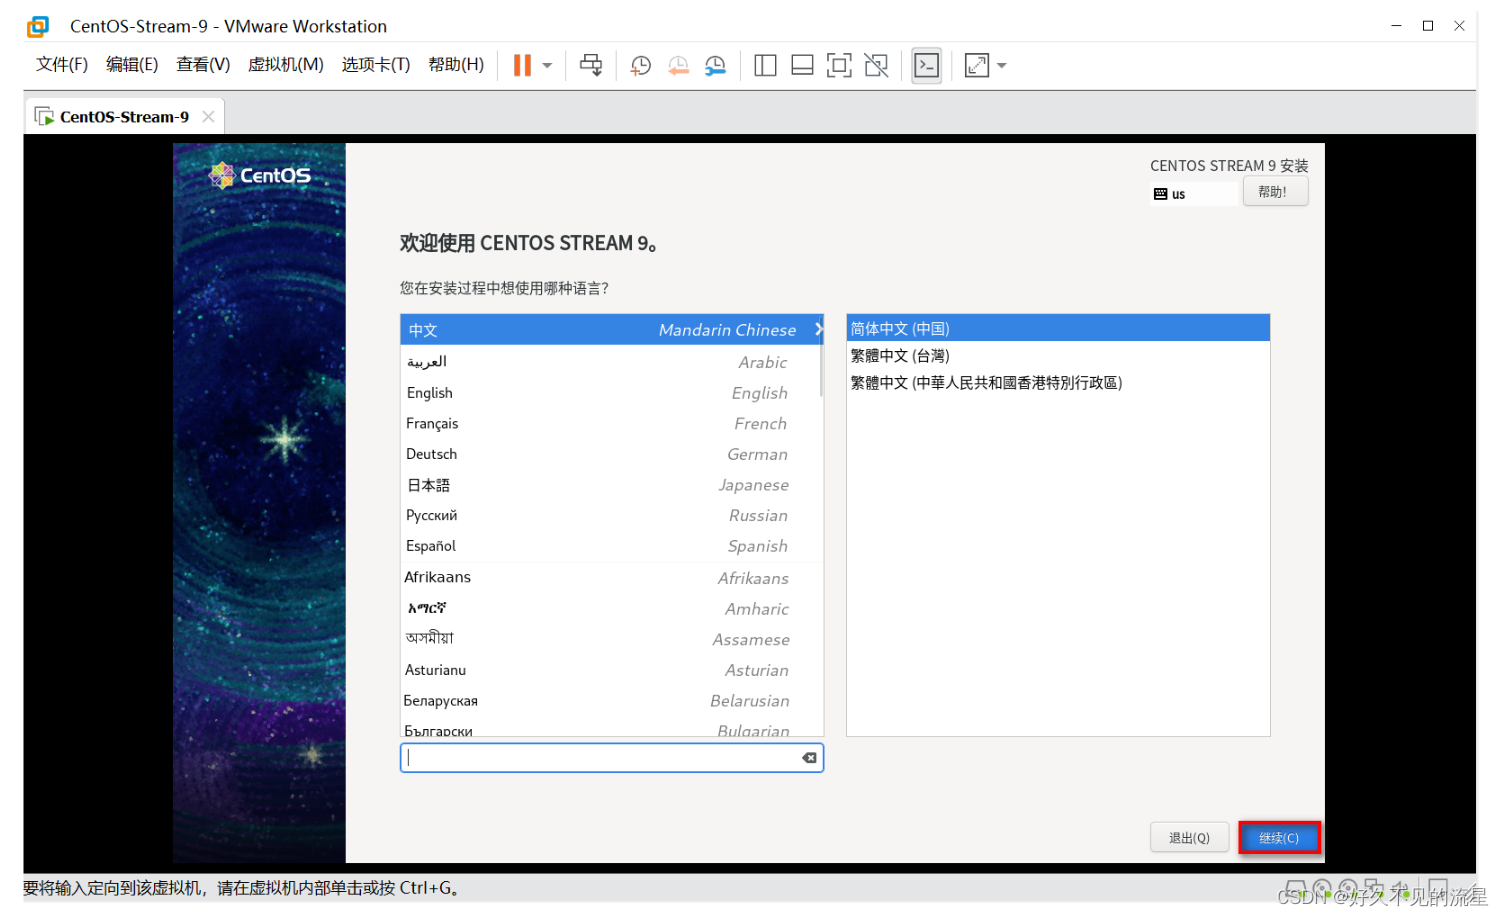
Task: Open the power options dropdown arrow
Action: [547, 66]
